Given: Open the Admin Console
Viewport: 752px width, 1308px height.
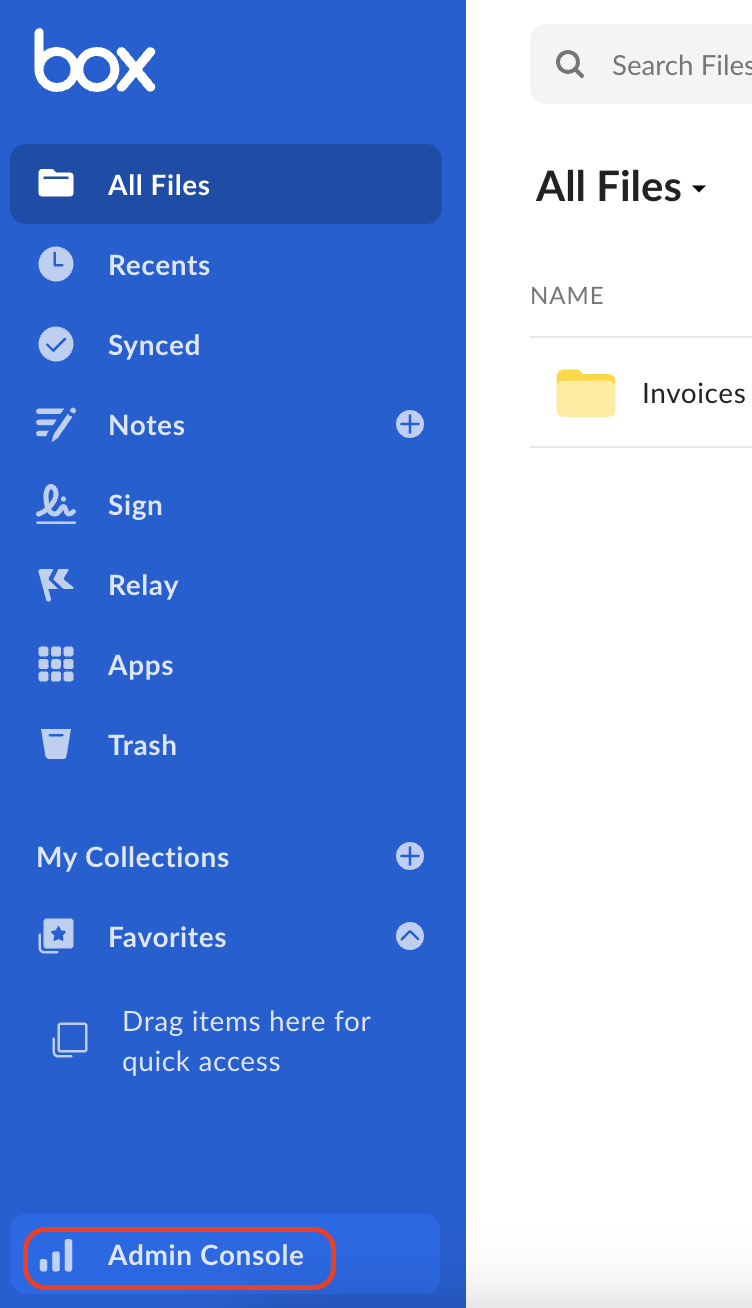Looking at the screenshot, I should point(205,1255).
